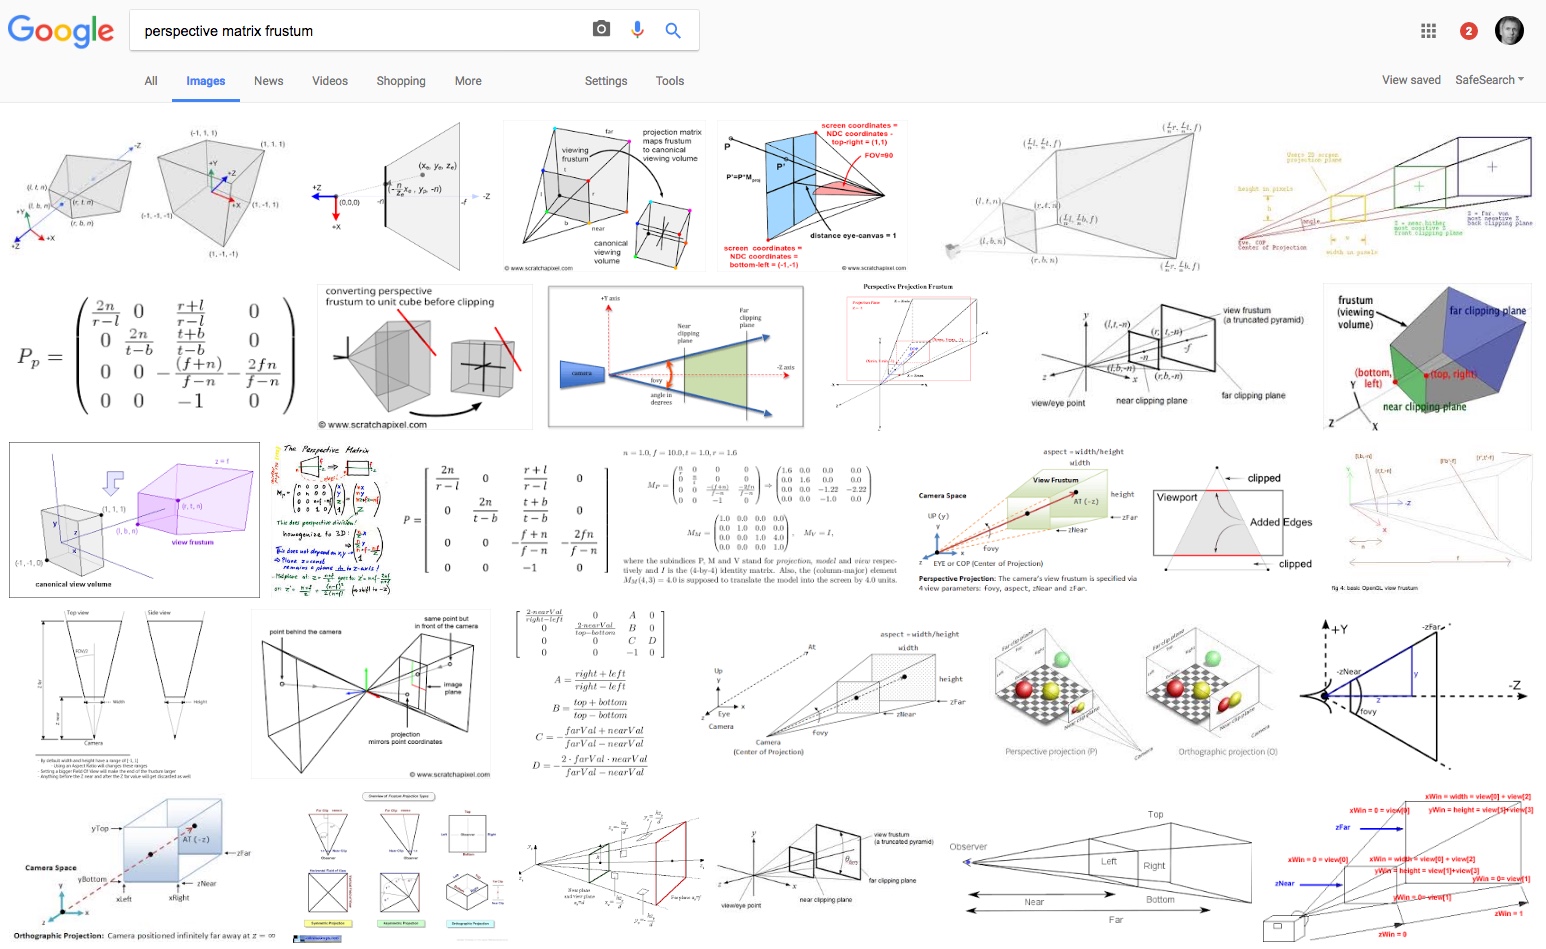Switch to the All results tab

[151, 81]
